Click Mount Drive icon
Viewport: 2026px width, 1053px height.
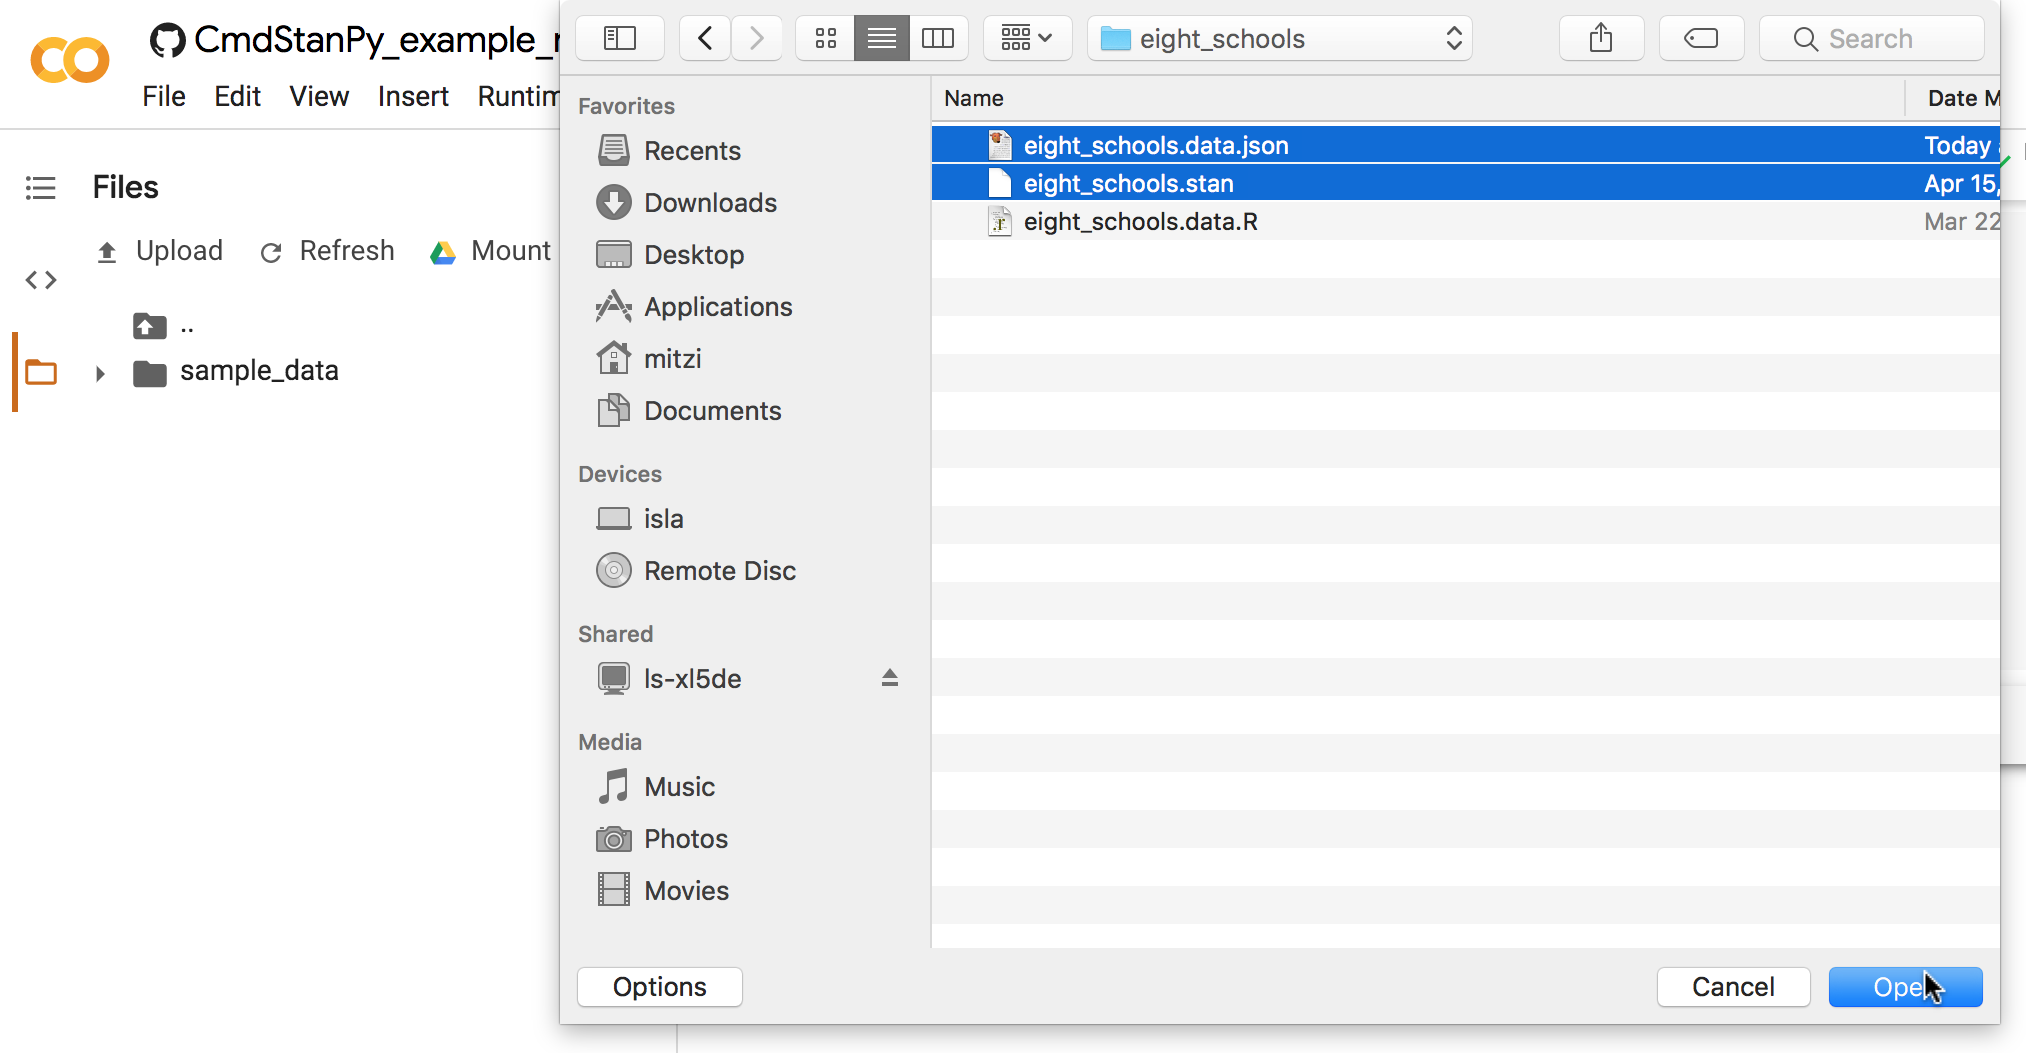443,252
